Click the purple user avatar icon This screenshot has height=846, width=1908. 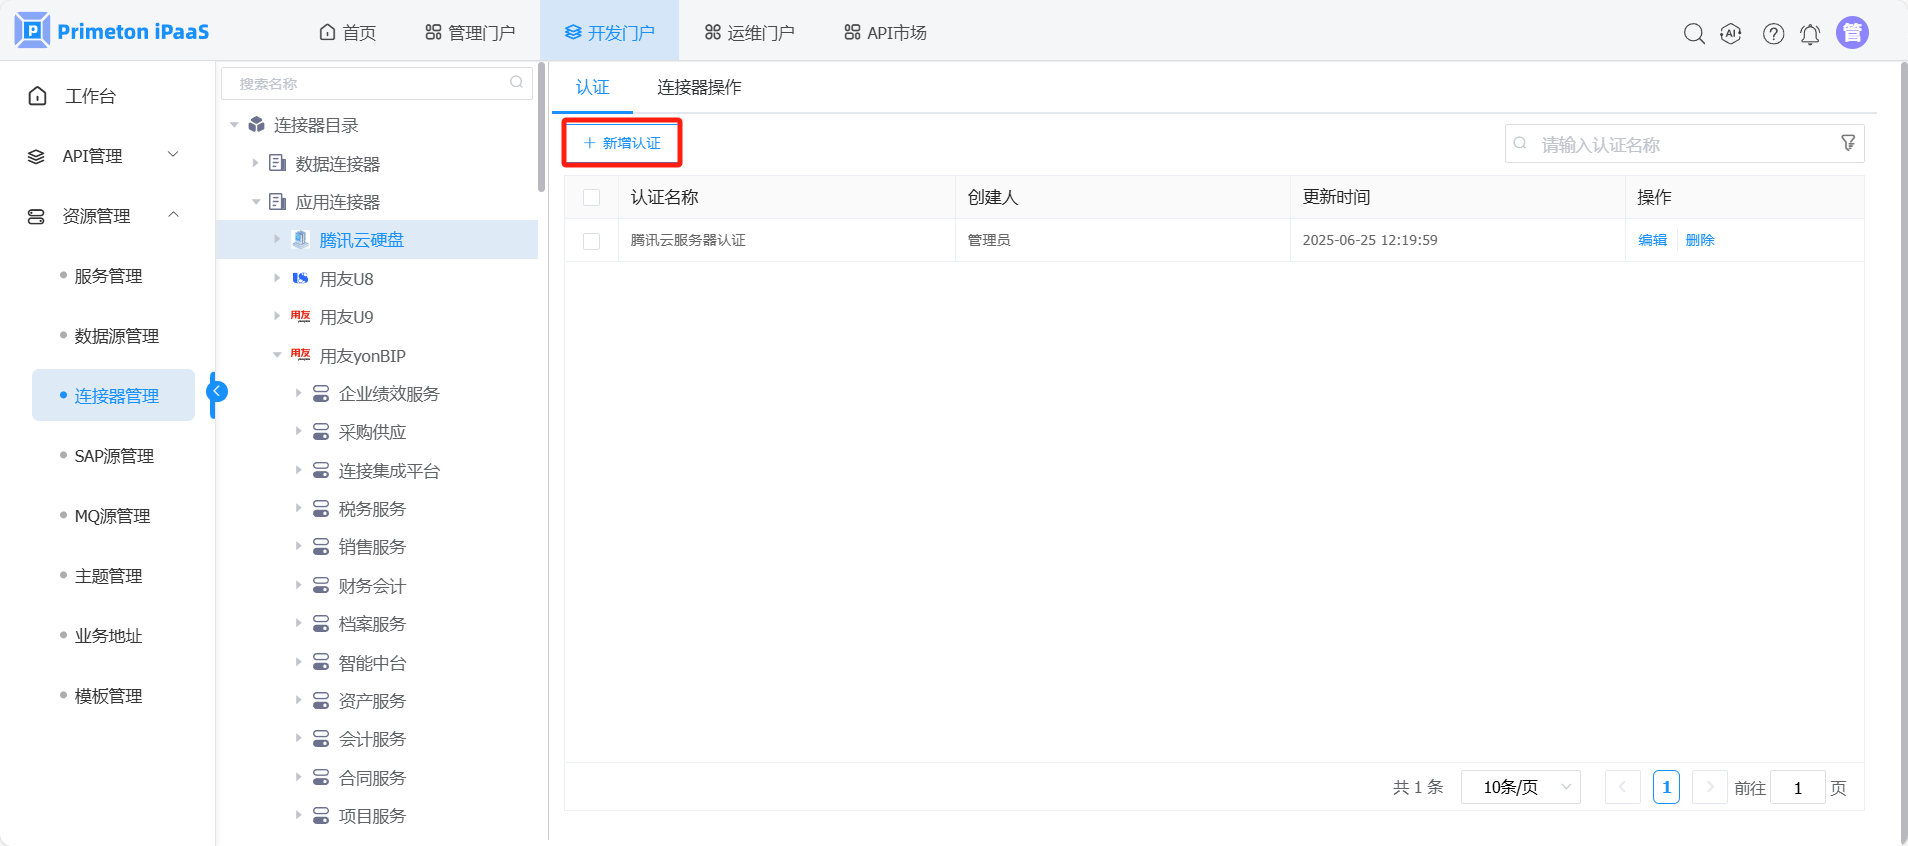1852,33
